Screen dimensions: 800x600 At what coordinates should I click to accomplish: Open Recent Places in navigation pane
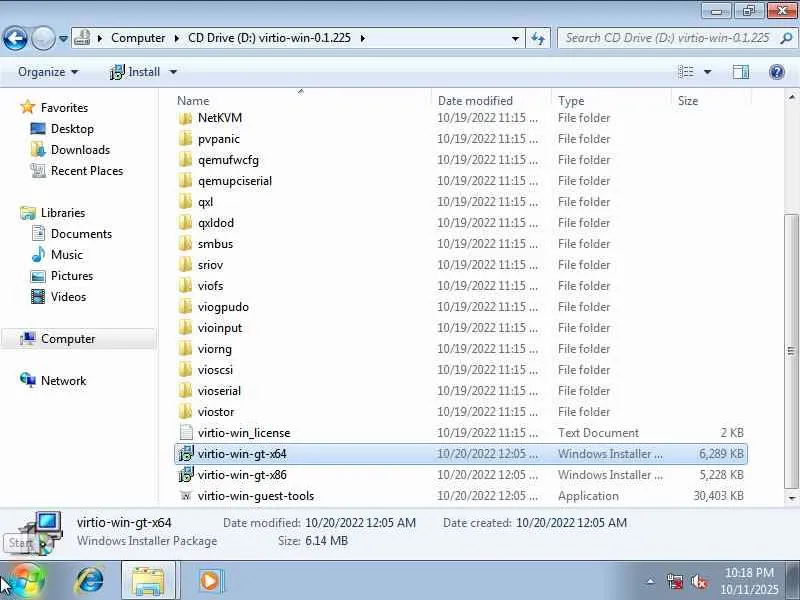(87, 170)
